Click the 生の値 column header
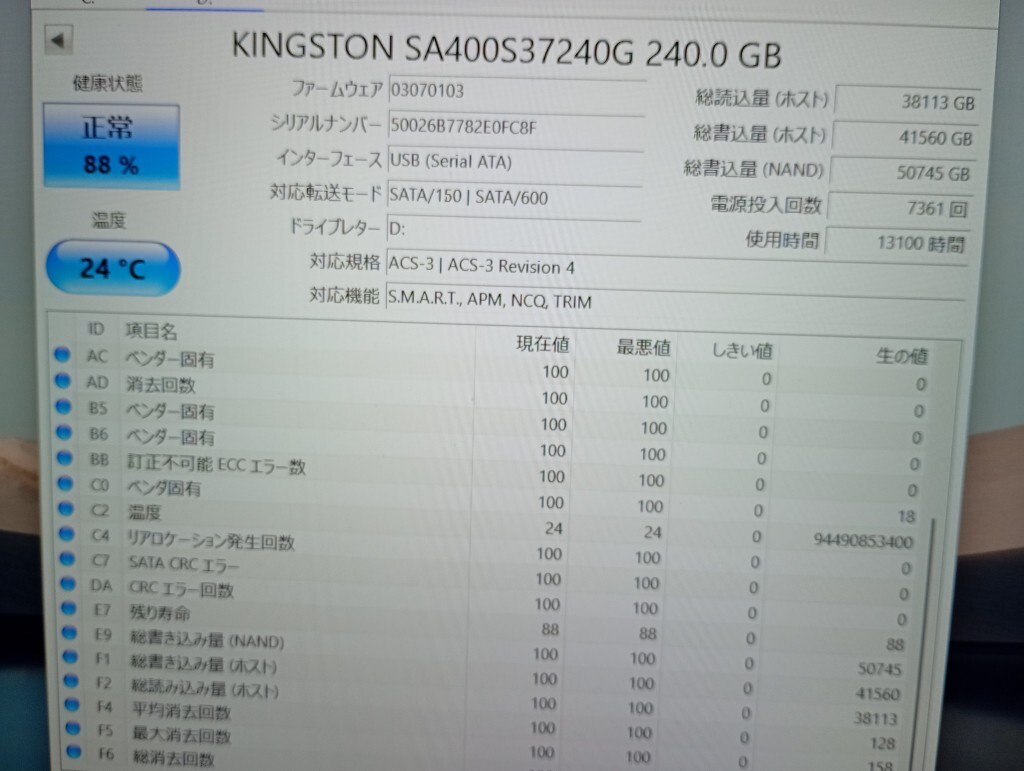 (901, 356)
